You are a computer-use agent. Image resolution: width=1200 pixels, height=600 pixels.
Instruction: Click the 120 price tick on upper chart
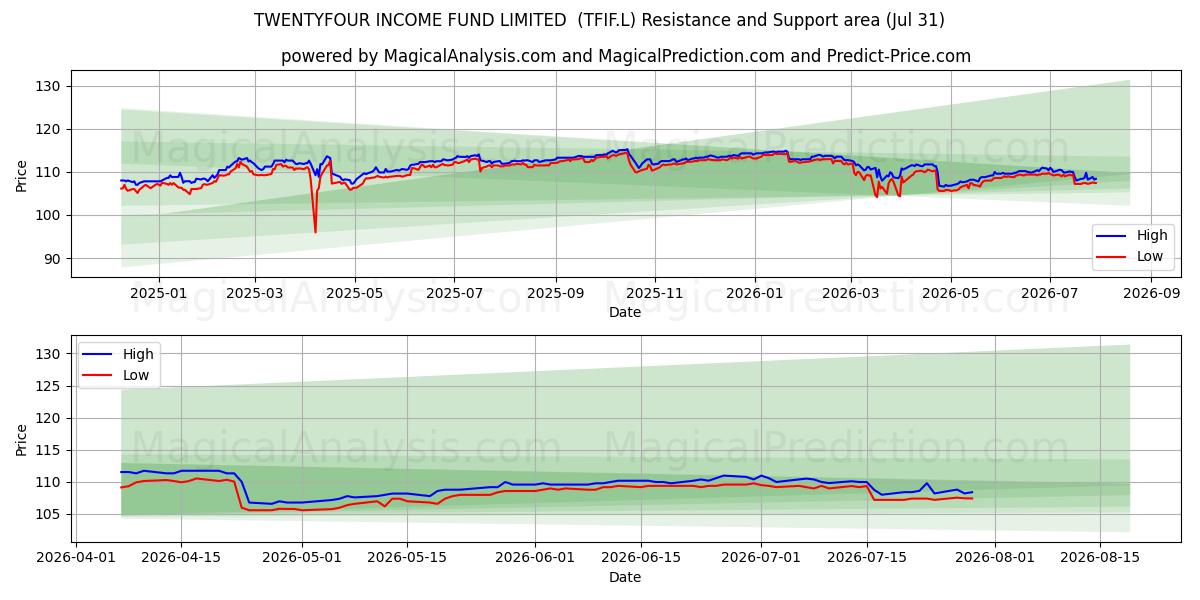49,130
